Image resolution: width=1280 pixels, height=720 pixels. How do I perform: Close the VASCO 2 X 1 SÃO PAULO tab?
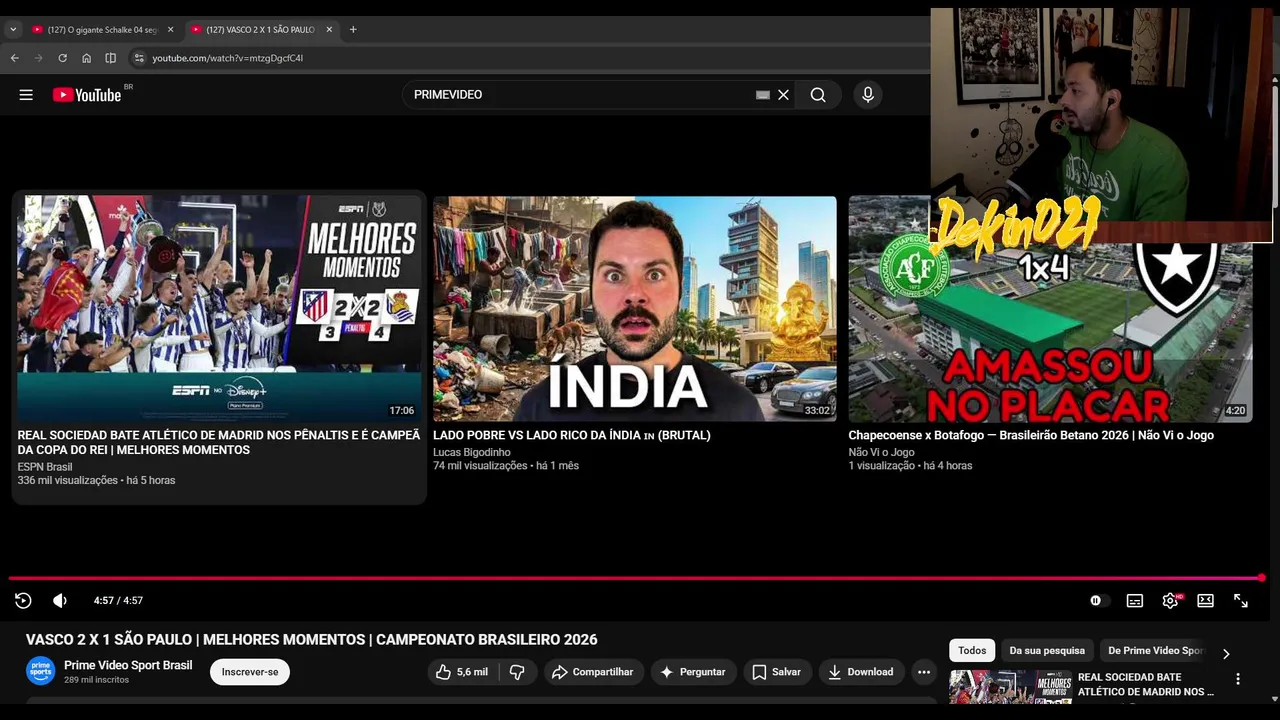(x=329, y=30)
